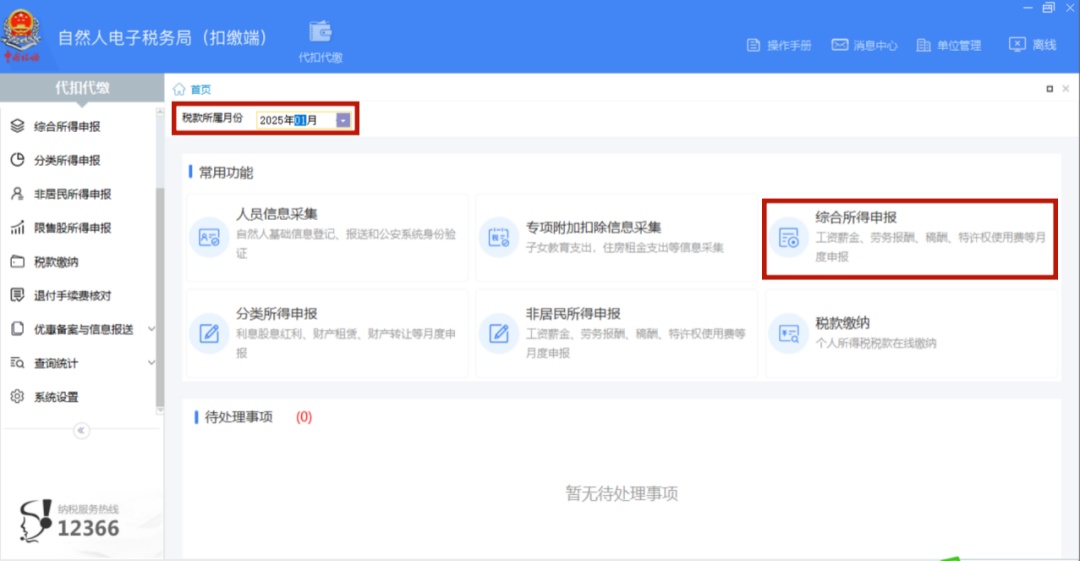The image size is (1080, 561).
Task: Open the 代扣代缴 wallet icon in header
Action: tap(320, 32)
